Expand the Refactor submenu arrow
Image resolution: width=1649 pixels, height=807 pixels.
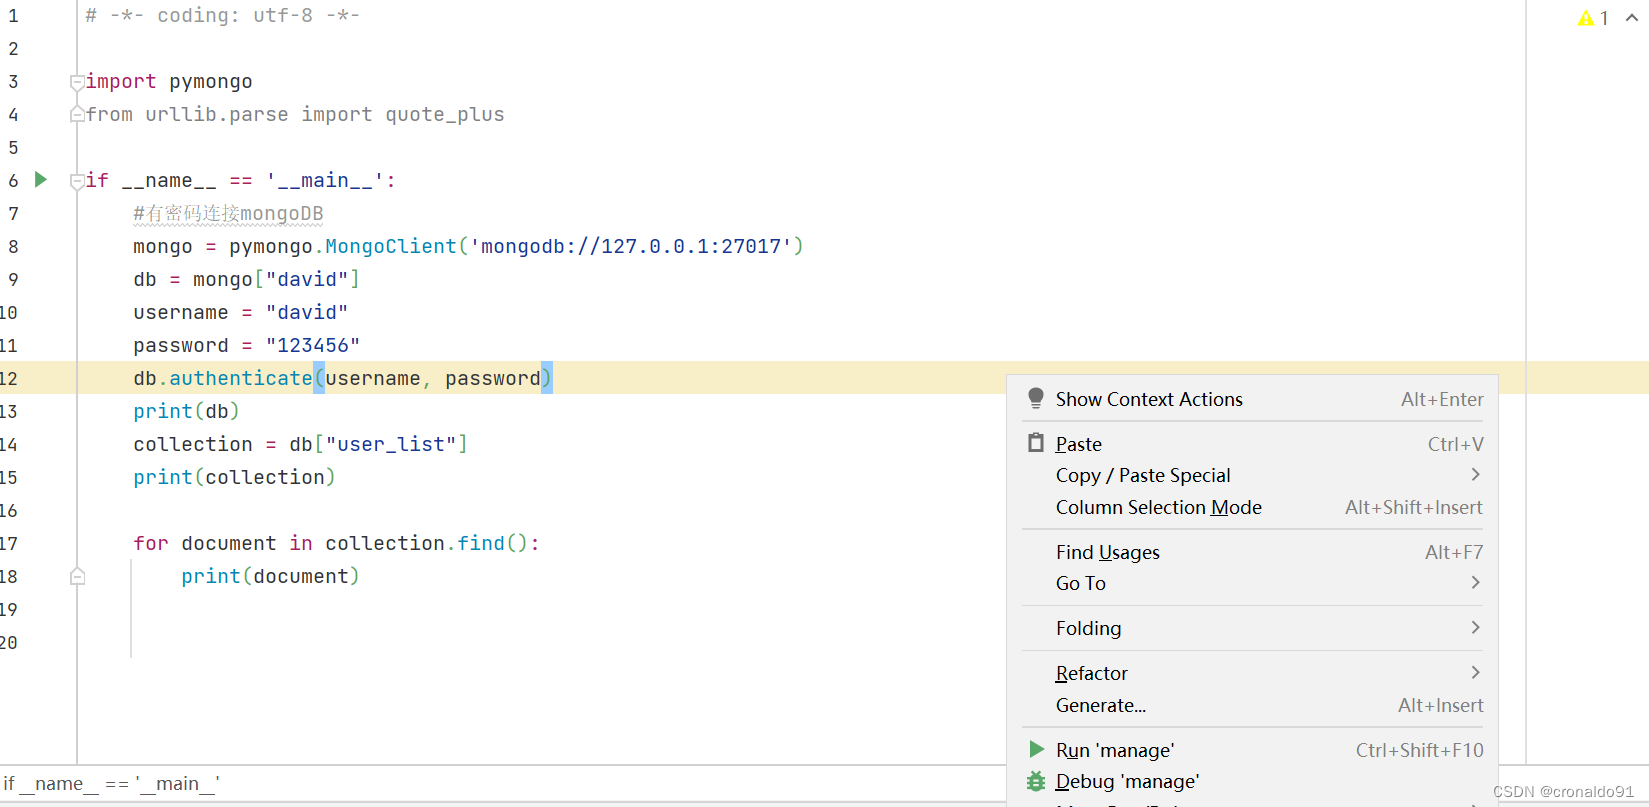(1475, 673)
